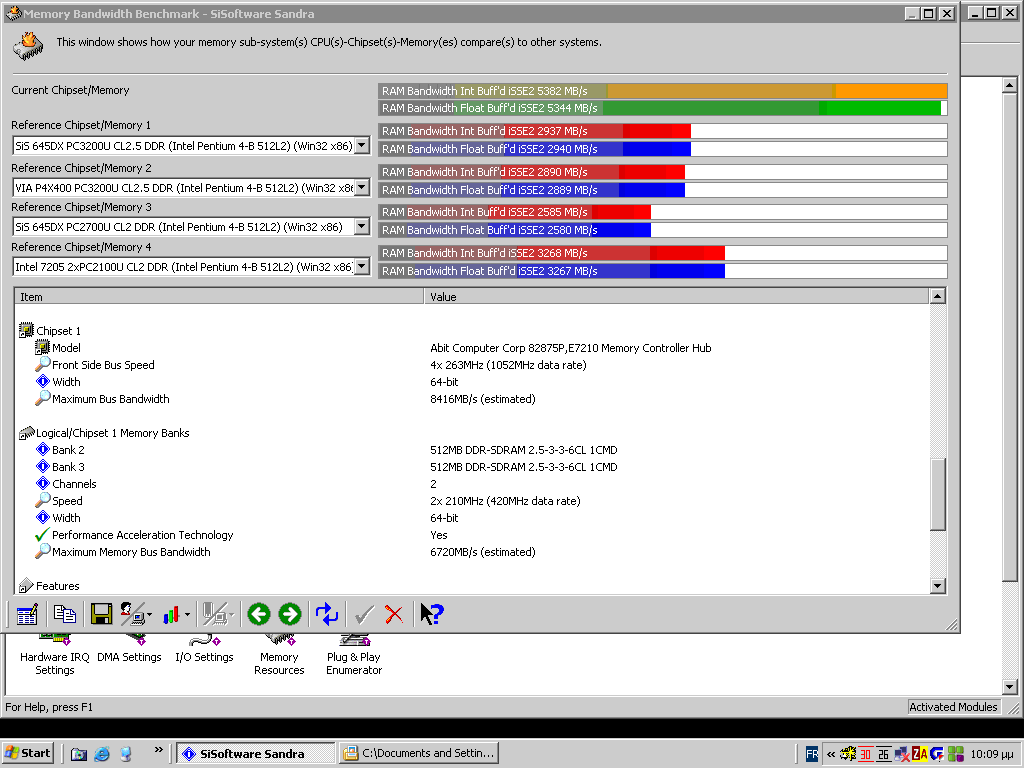Switch to C:\Documents and Settings taskbar window
The image size is (1024, 768).
coord(418,753)
